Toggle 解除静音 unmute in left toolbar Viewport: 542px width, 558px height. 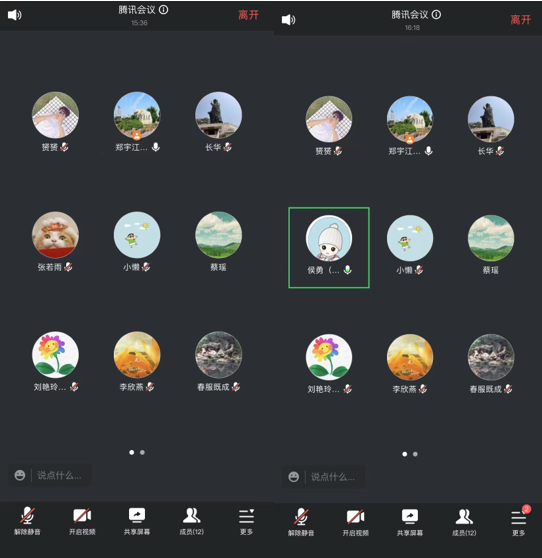[x=27, y=521]
